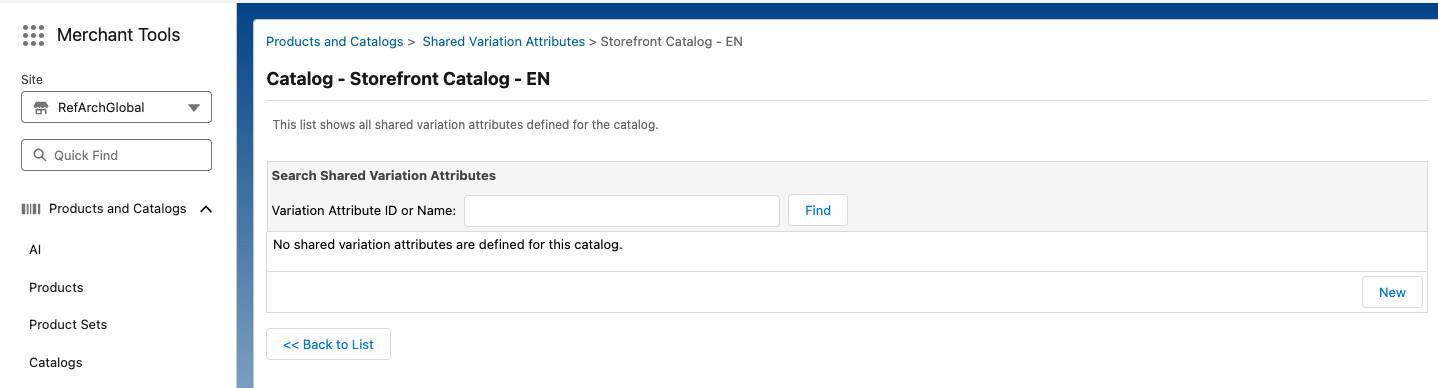Click the Merchant Tools header title
This screenshot has width=1438, height=388.
(x=119, y=35)
